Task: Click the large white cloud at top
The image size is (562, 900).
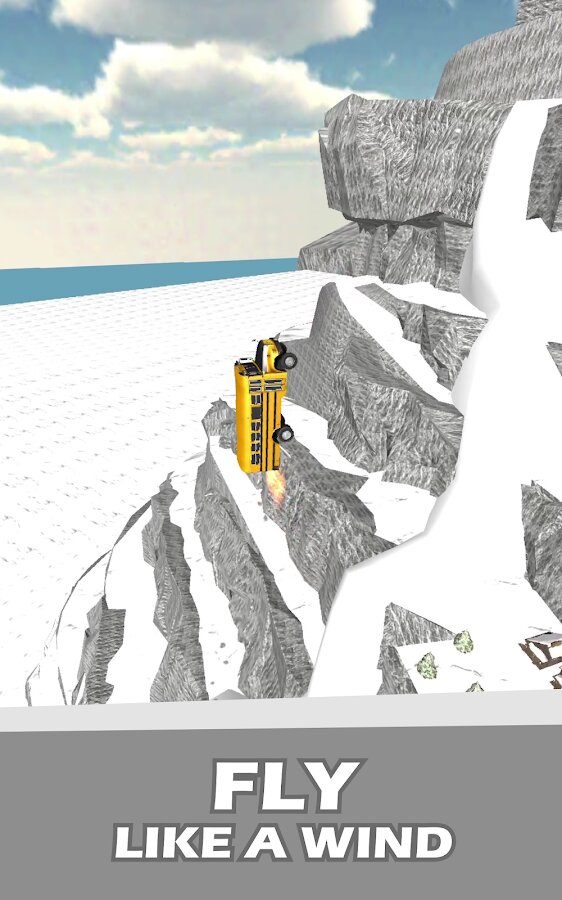Action: pos(212,23)
